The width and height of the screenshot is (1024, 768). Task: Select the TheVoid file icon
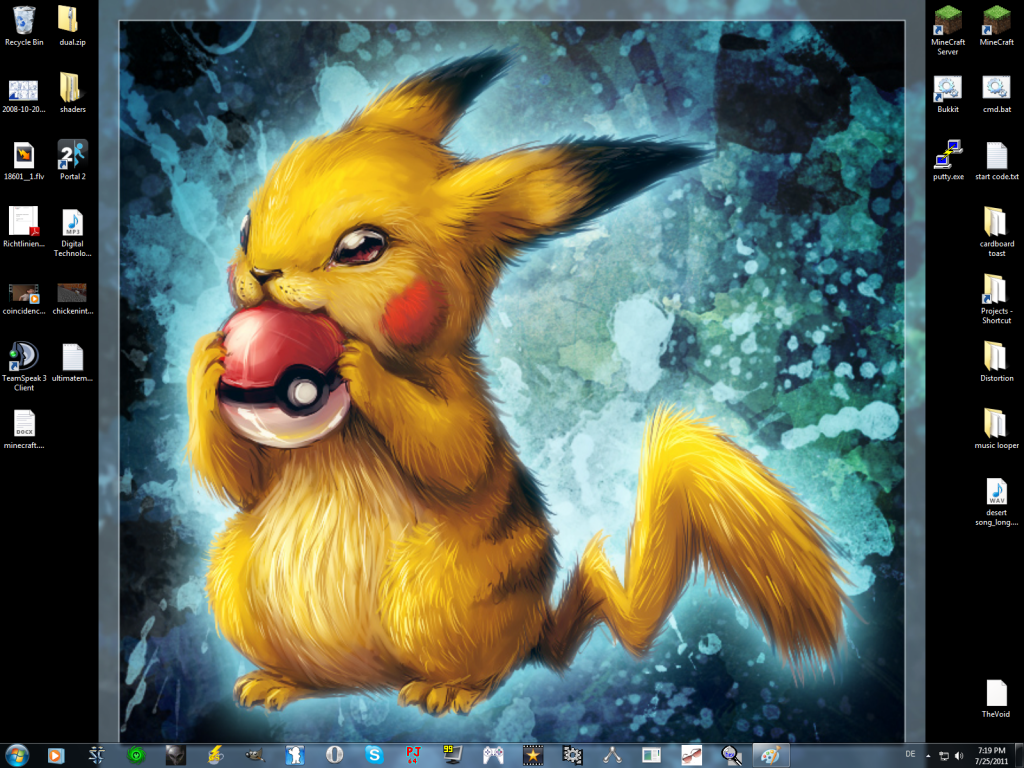pyautogui.click(x=997, y=698)
